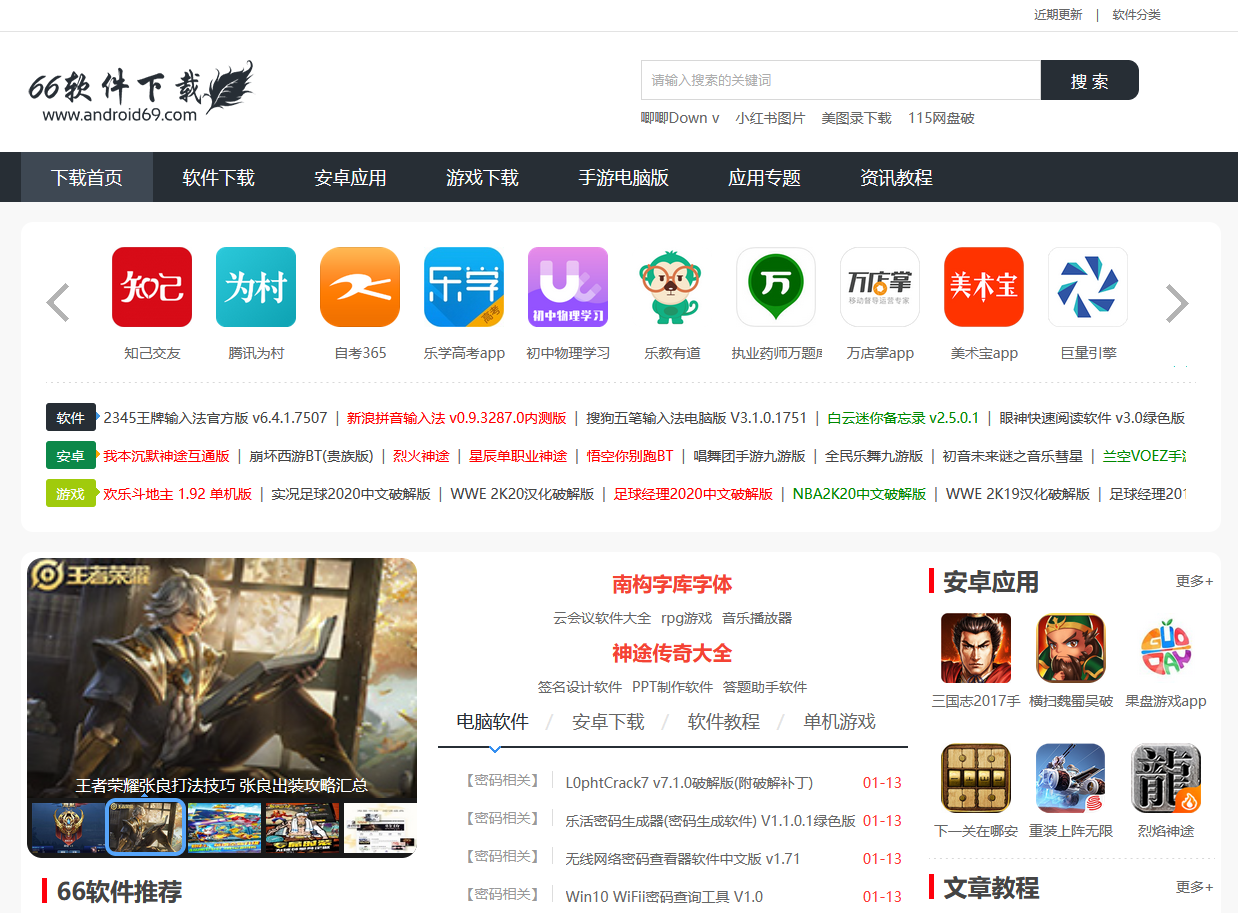This screenshot has height=913, width=1238.
Task: Click the 66软件下载 site logo
Action: (x=140, y=92)
